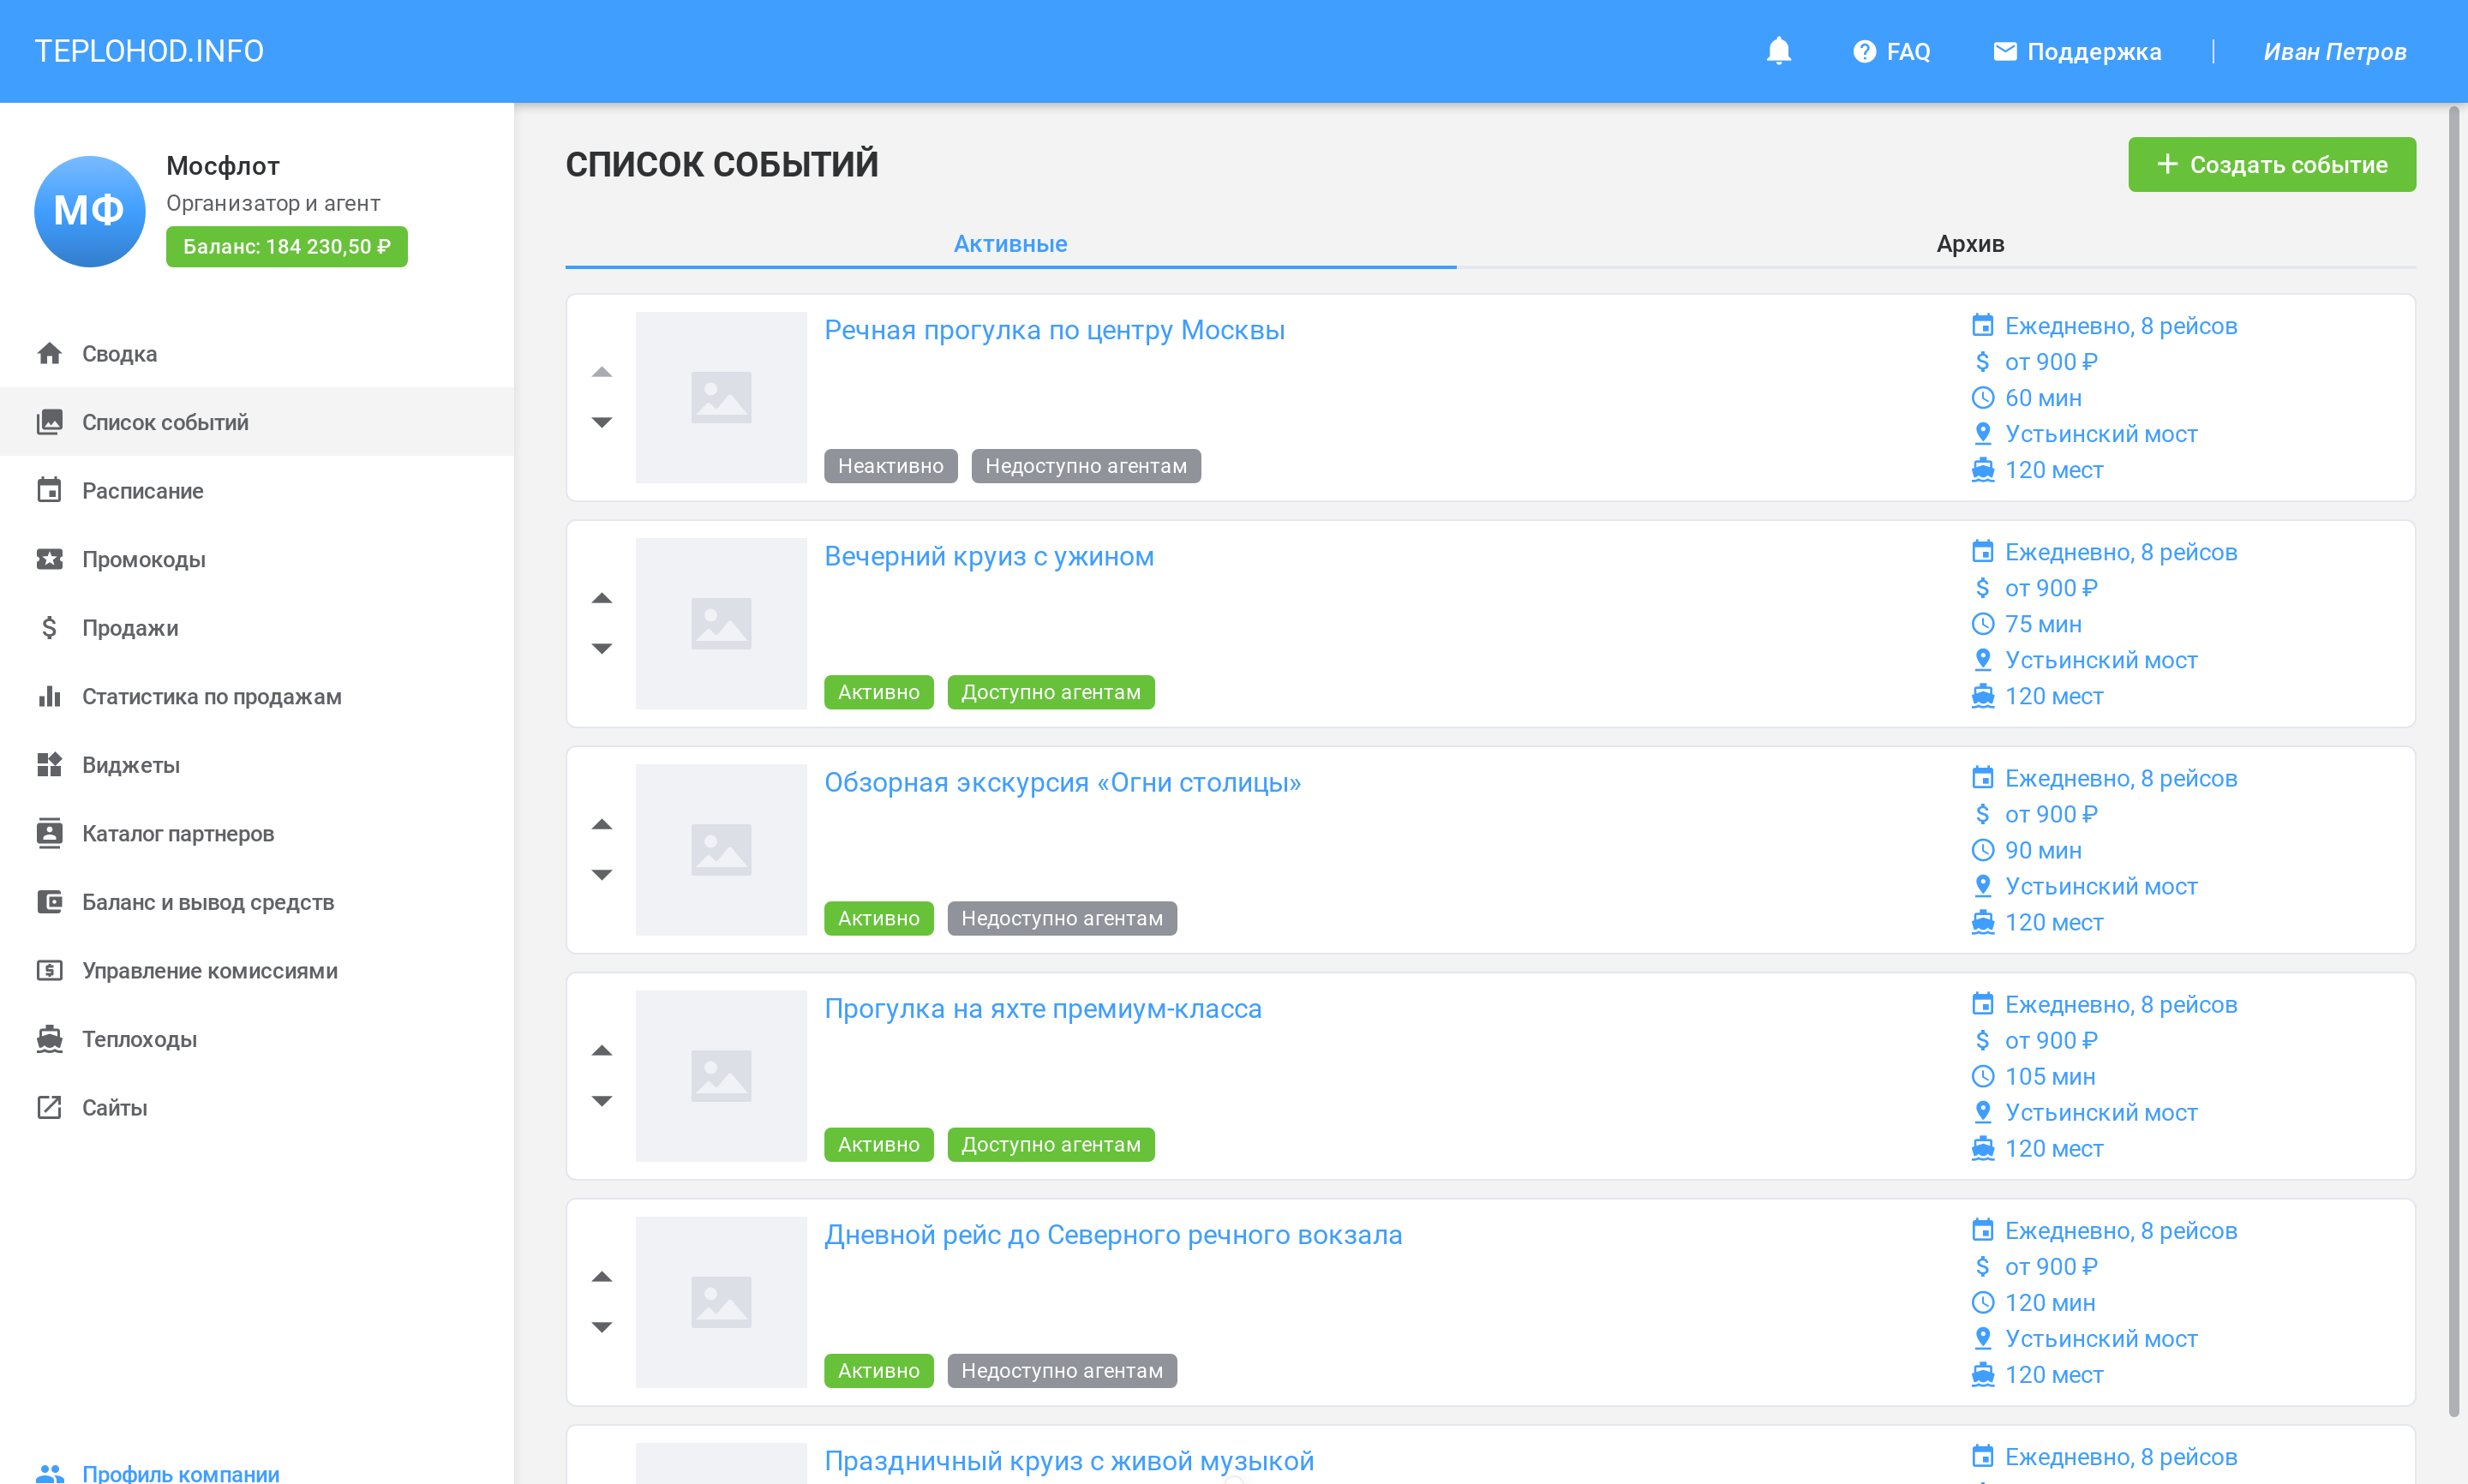
Task: Click the Управление комиссиями icon
Action: (x=49, y=970)
